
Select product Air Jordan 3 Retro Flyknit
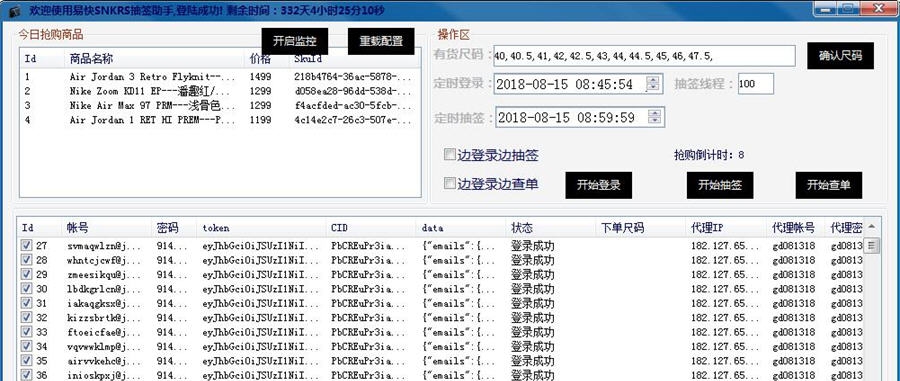tap(152, 77)
